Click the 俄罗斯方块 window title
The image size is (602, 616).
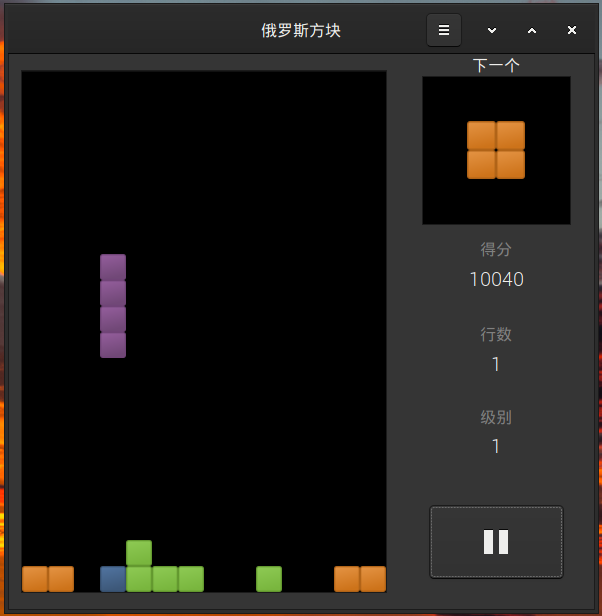click(x=301, y=30)
